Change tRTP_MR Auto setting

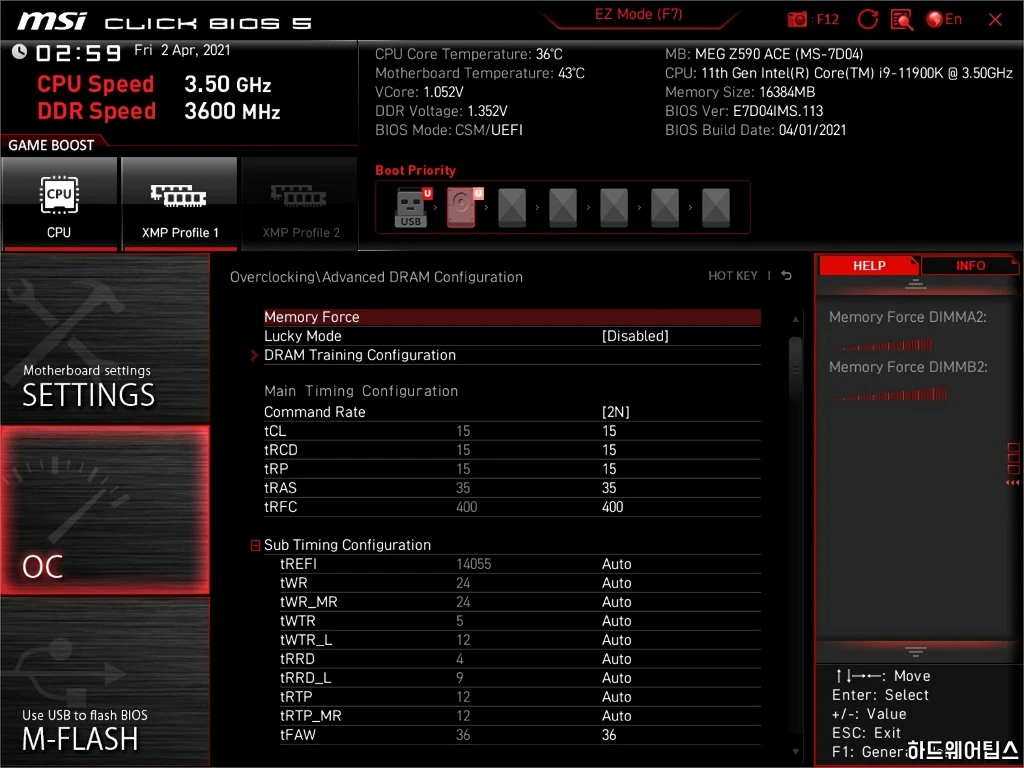pyautogui.click(x=616, y=715)
